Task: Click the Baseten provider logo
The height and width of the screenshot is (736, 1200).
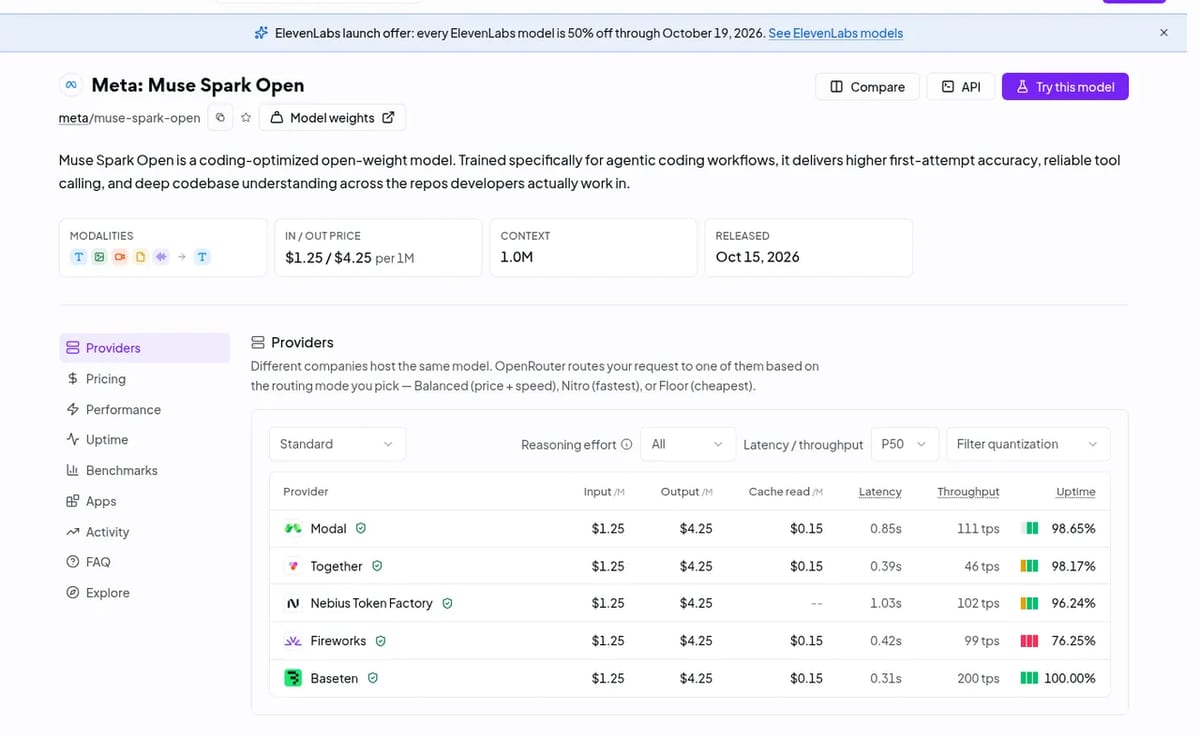Action: 293,678
